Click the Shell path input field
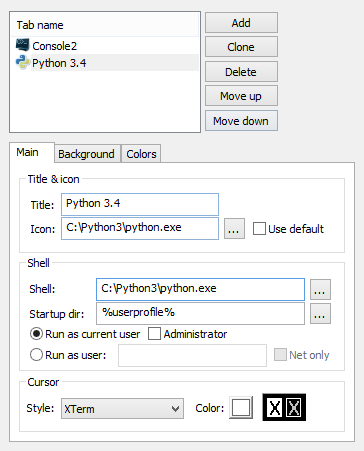The width and height of the screenshot is (364, 451). coord(200,289)
